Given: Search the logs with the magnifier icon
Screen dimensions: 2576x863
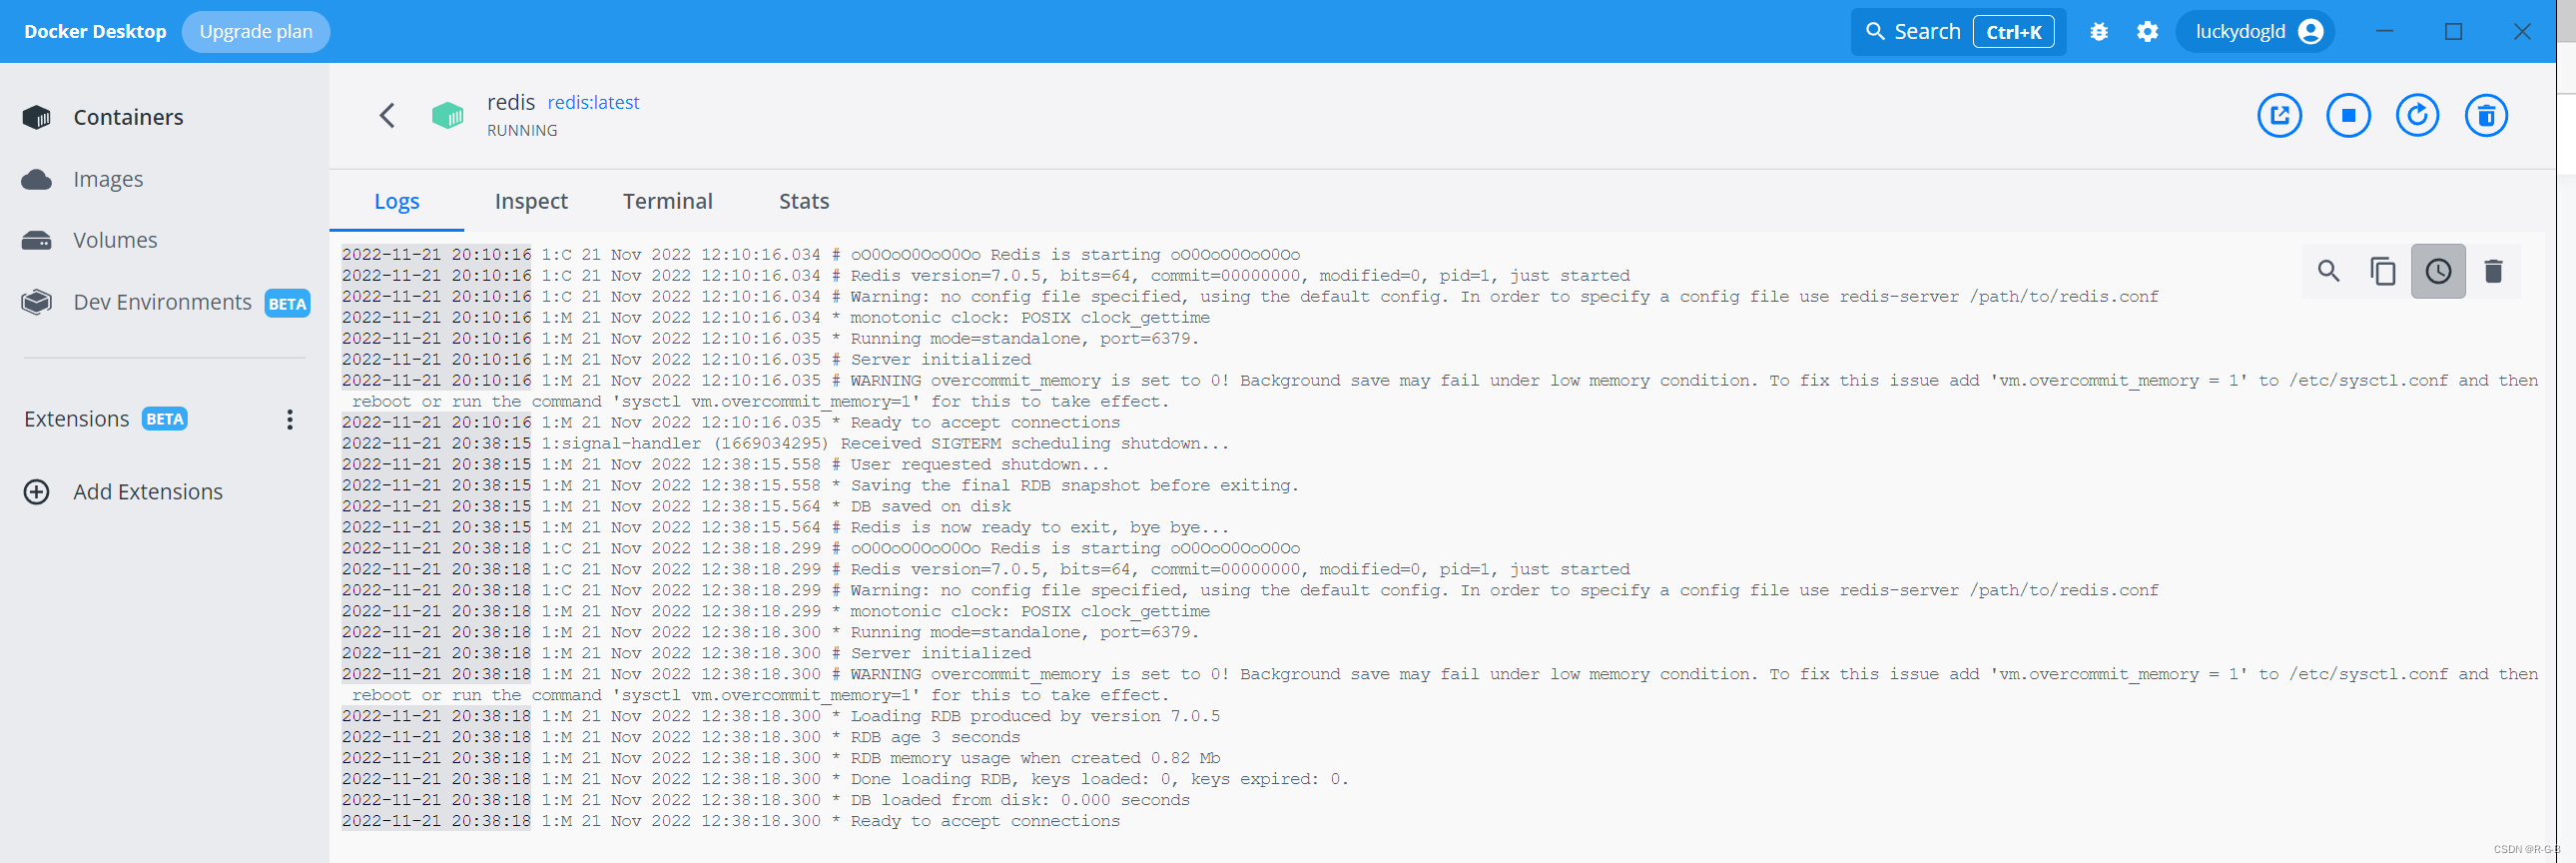Looking at the screenshot, I should pos(2328,271).
